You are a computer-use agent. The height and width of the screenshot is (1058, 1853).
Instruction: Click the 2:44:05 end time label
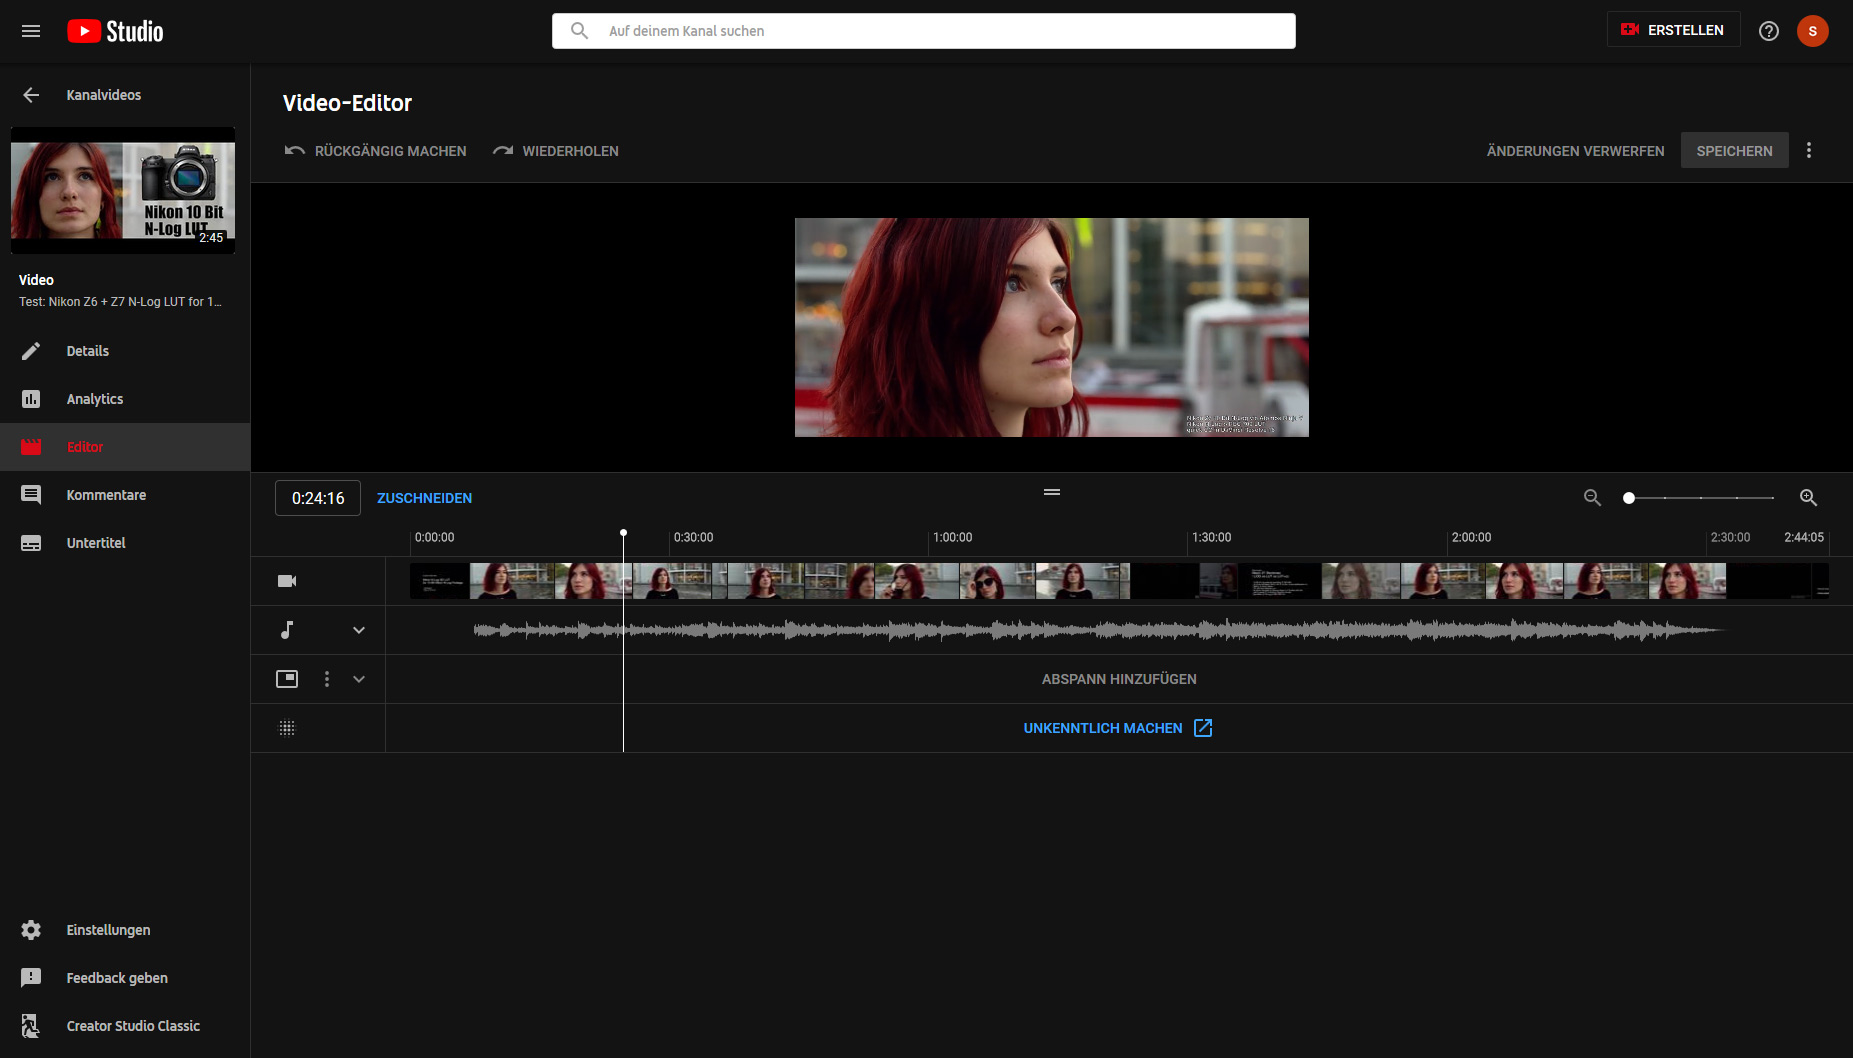[x=1803, y=537]
